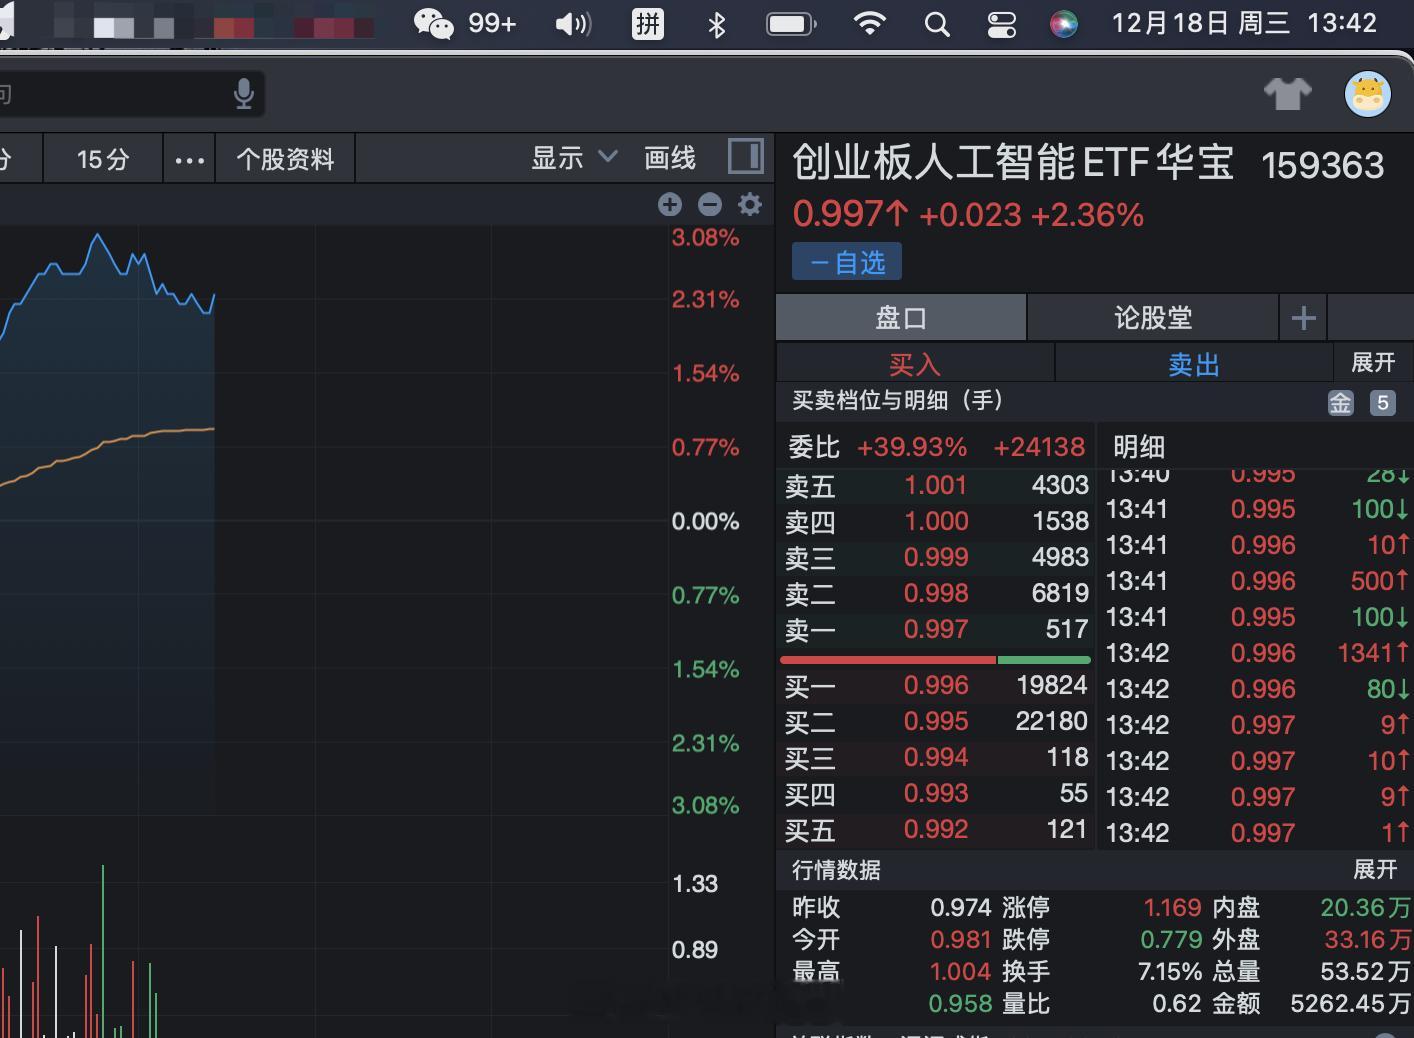1414x1038 pixels.
Task: Click the 明细 header label
Action: [x=1139, y=447]
